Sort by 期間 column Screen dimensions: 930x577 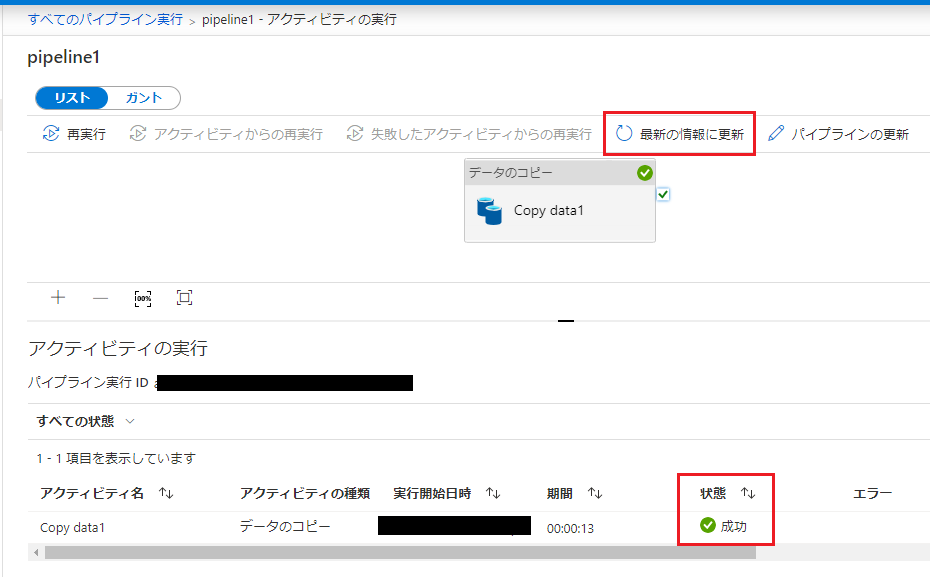[595, 493]
